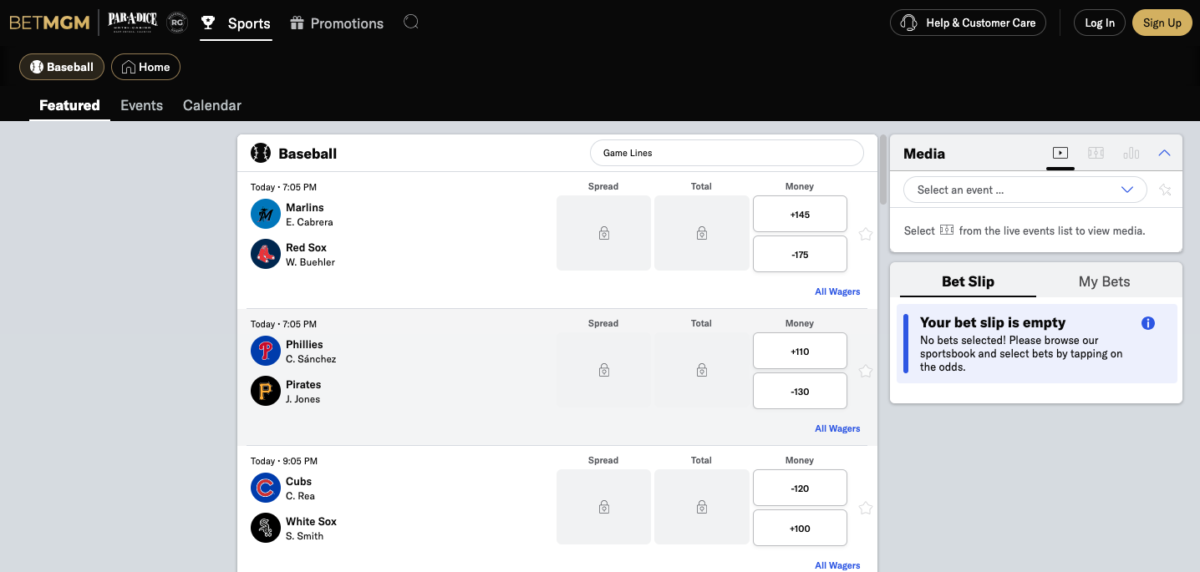Open Help & Customer Care
Image resolution: width=1200 pixels, height=572 pixels.
(968, 23)
